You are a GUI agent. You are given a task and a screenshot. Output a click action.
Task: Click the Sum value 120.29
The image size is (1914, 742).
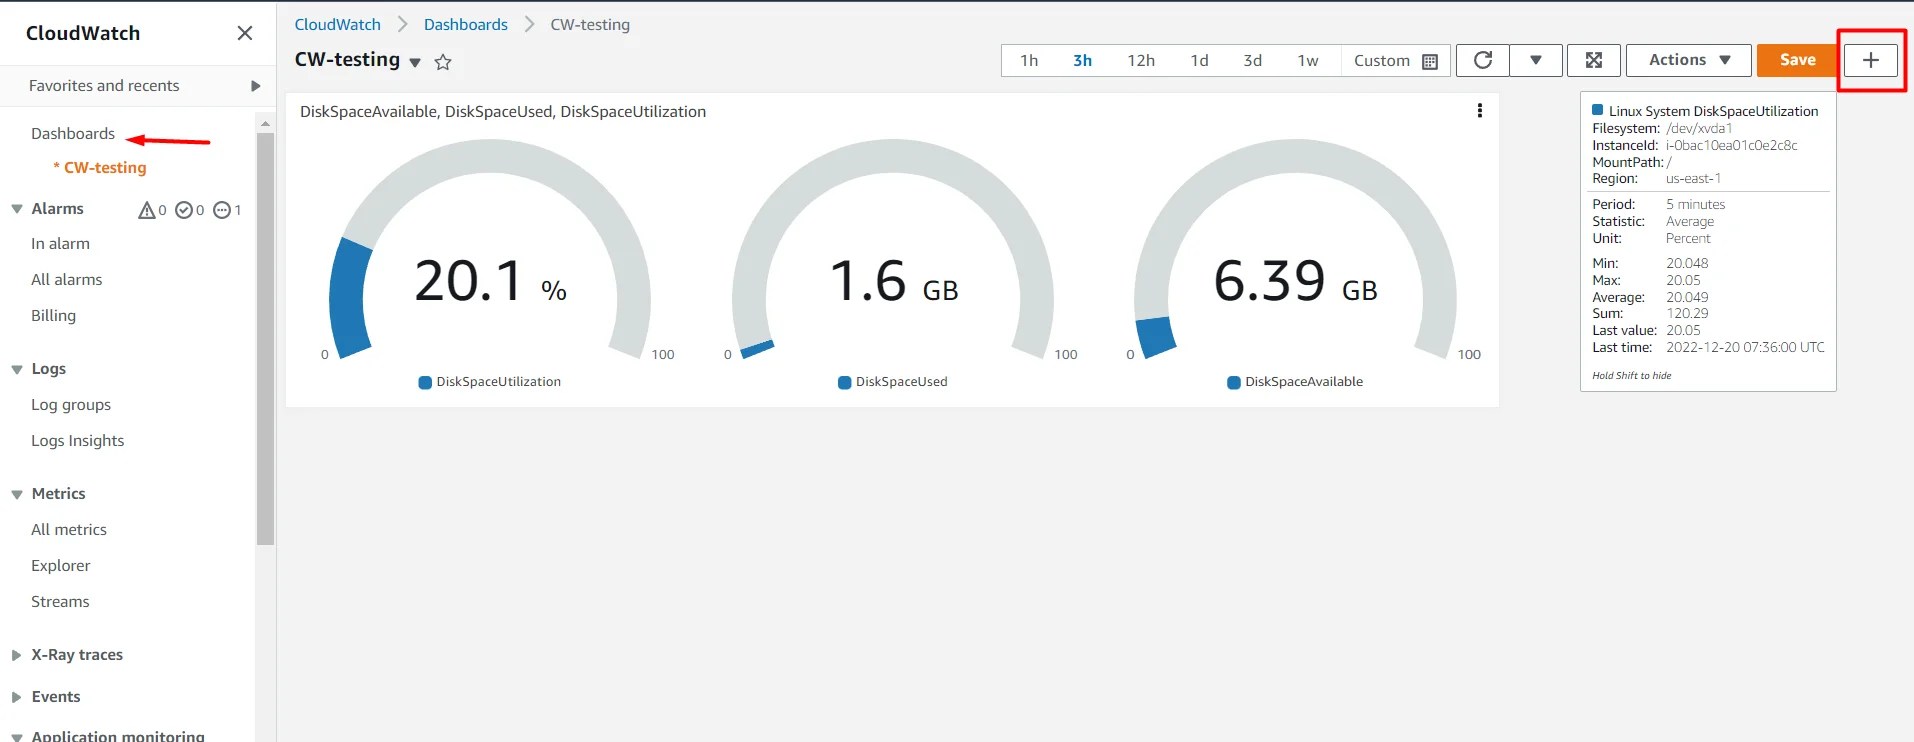coord(1687,313)
